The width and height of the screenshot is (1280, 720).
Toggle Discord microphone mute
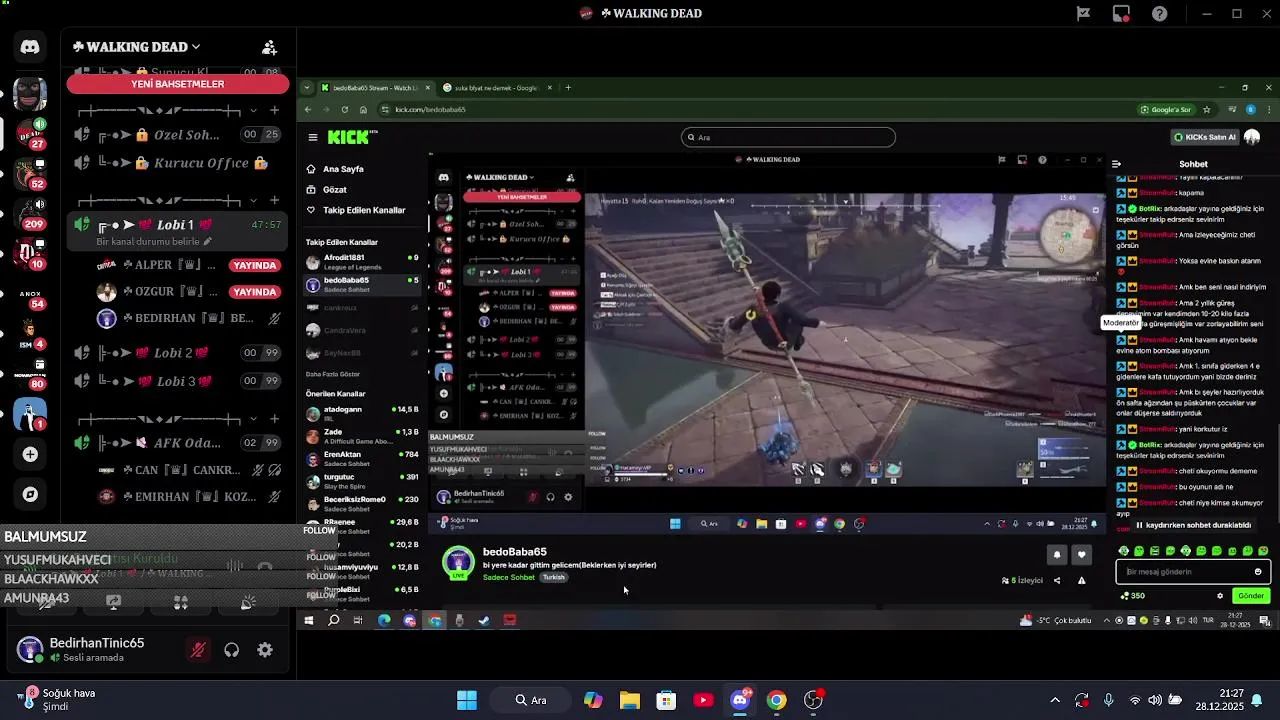(x=198, y=650)
